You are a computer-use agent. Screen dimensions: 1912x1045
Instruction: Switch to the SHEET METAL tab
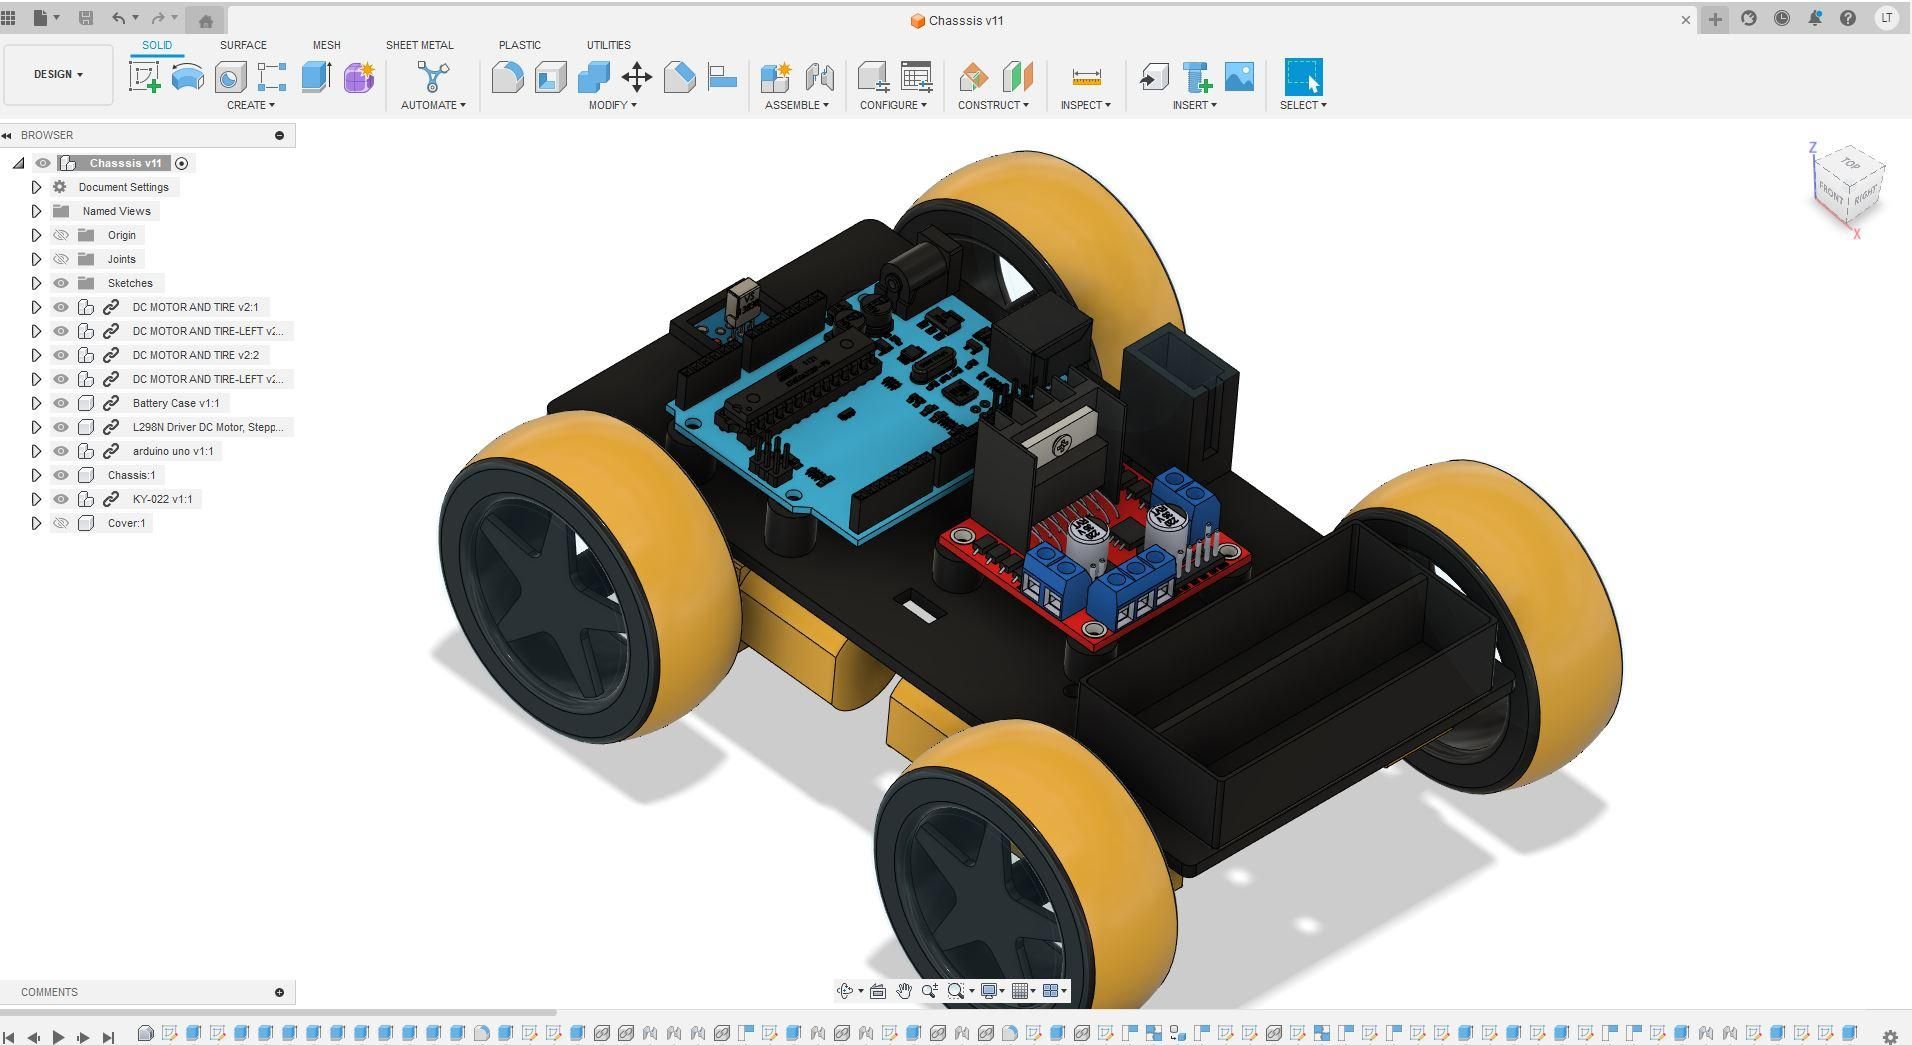click(x=419, y=45)
